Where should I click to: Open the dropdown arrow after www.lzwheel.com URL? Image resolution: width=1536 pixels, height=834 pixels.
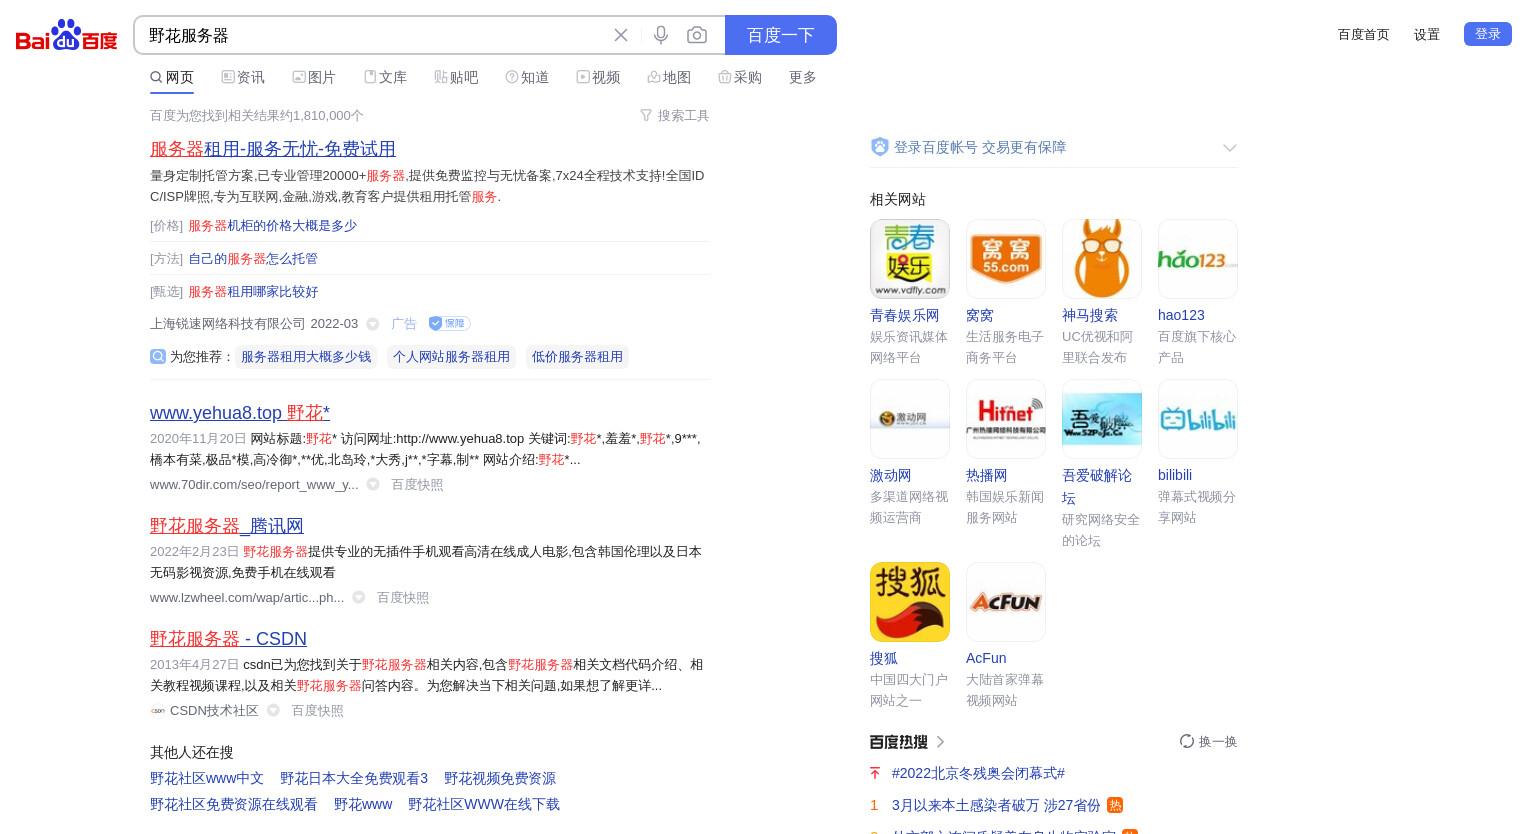point(359,597)
